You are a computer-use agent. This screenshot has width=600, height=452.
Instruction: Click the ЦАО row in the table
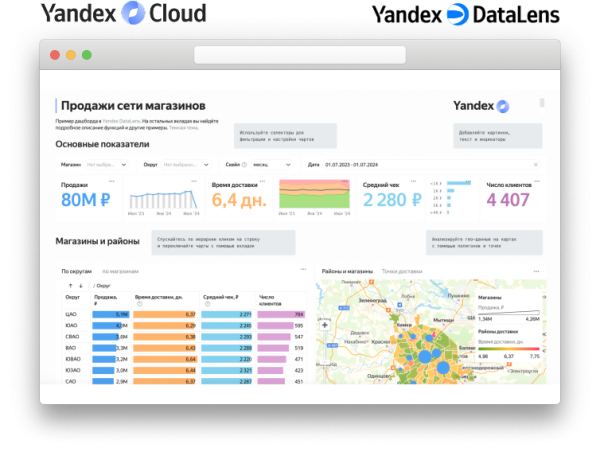tap(184, 314)
